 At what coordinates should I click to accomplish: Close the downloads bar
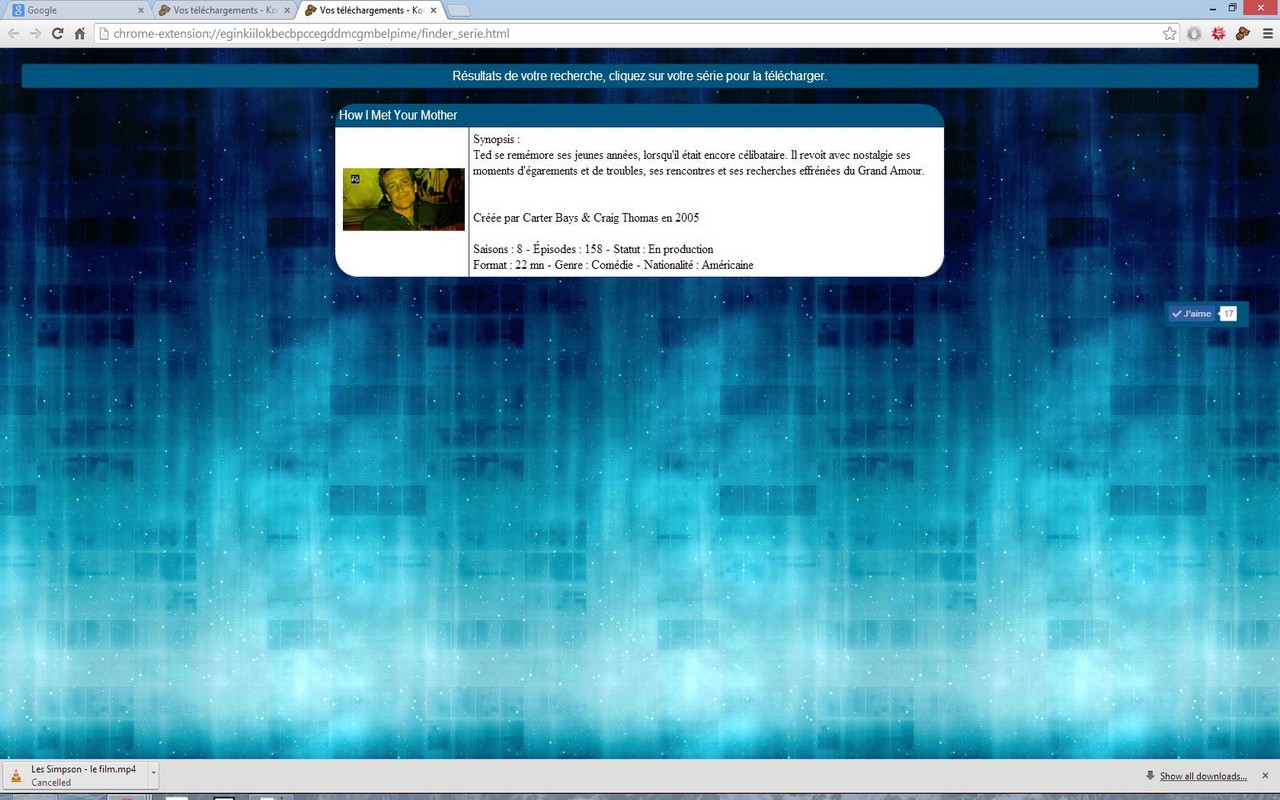1265,776
